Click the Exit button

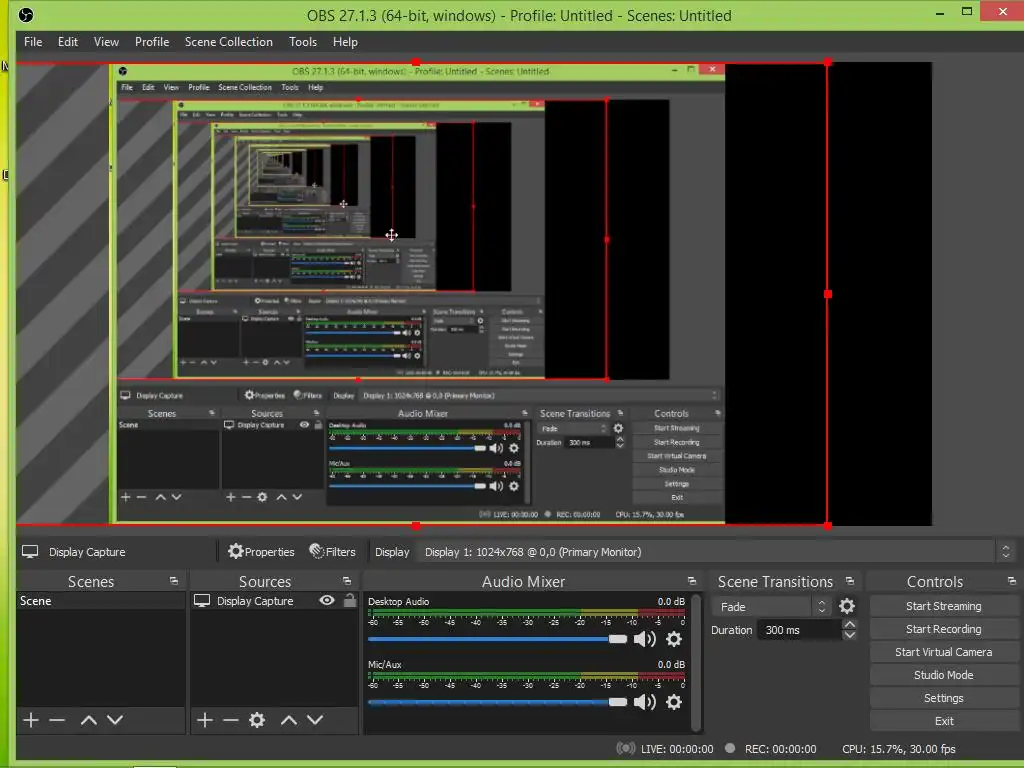[944, 721]
